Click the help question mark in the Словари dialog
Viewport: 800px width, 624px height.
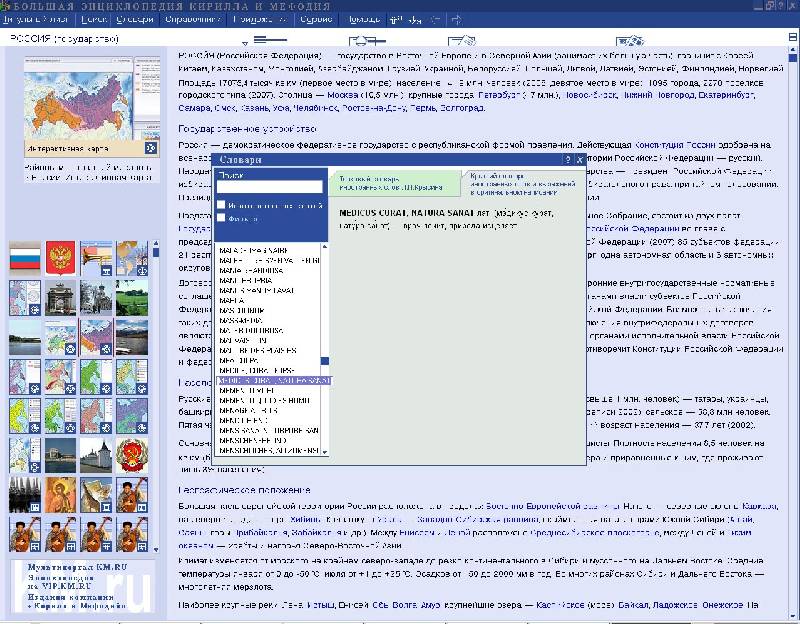click(x=567, y=160)
